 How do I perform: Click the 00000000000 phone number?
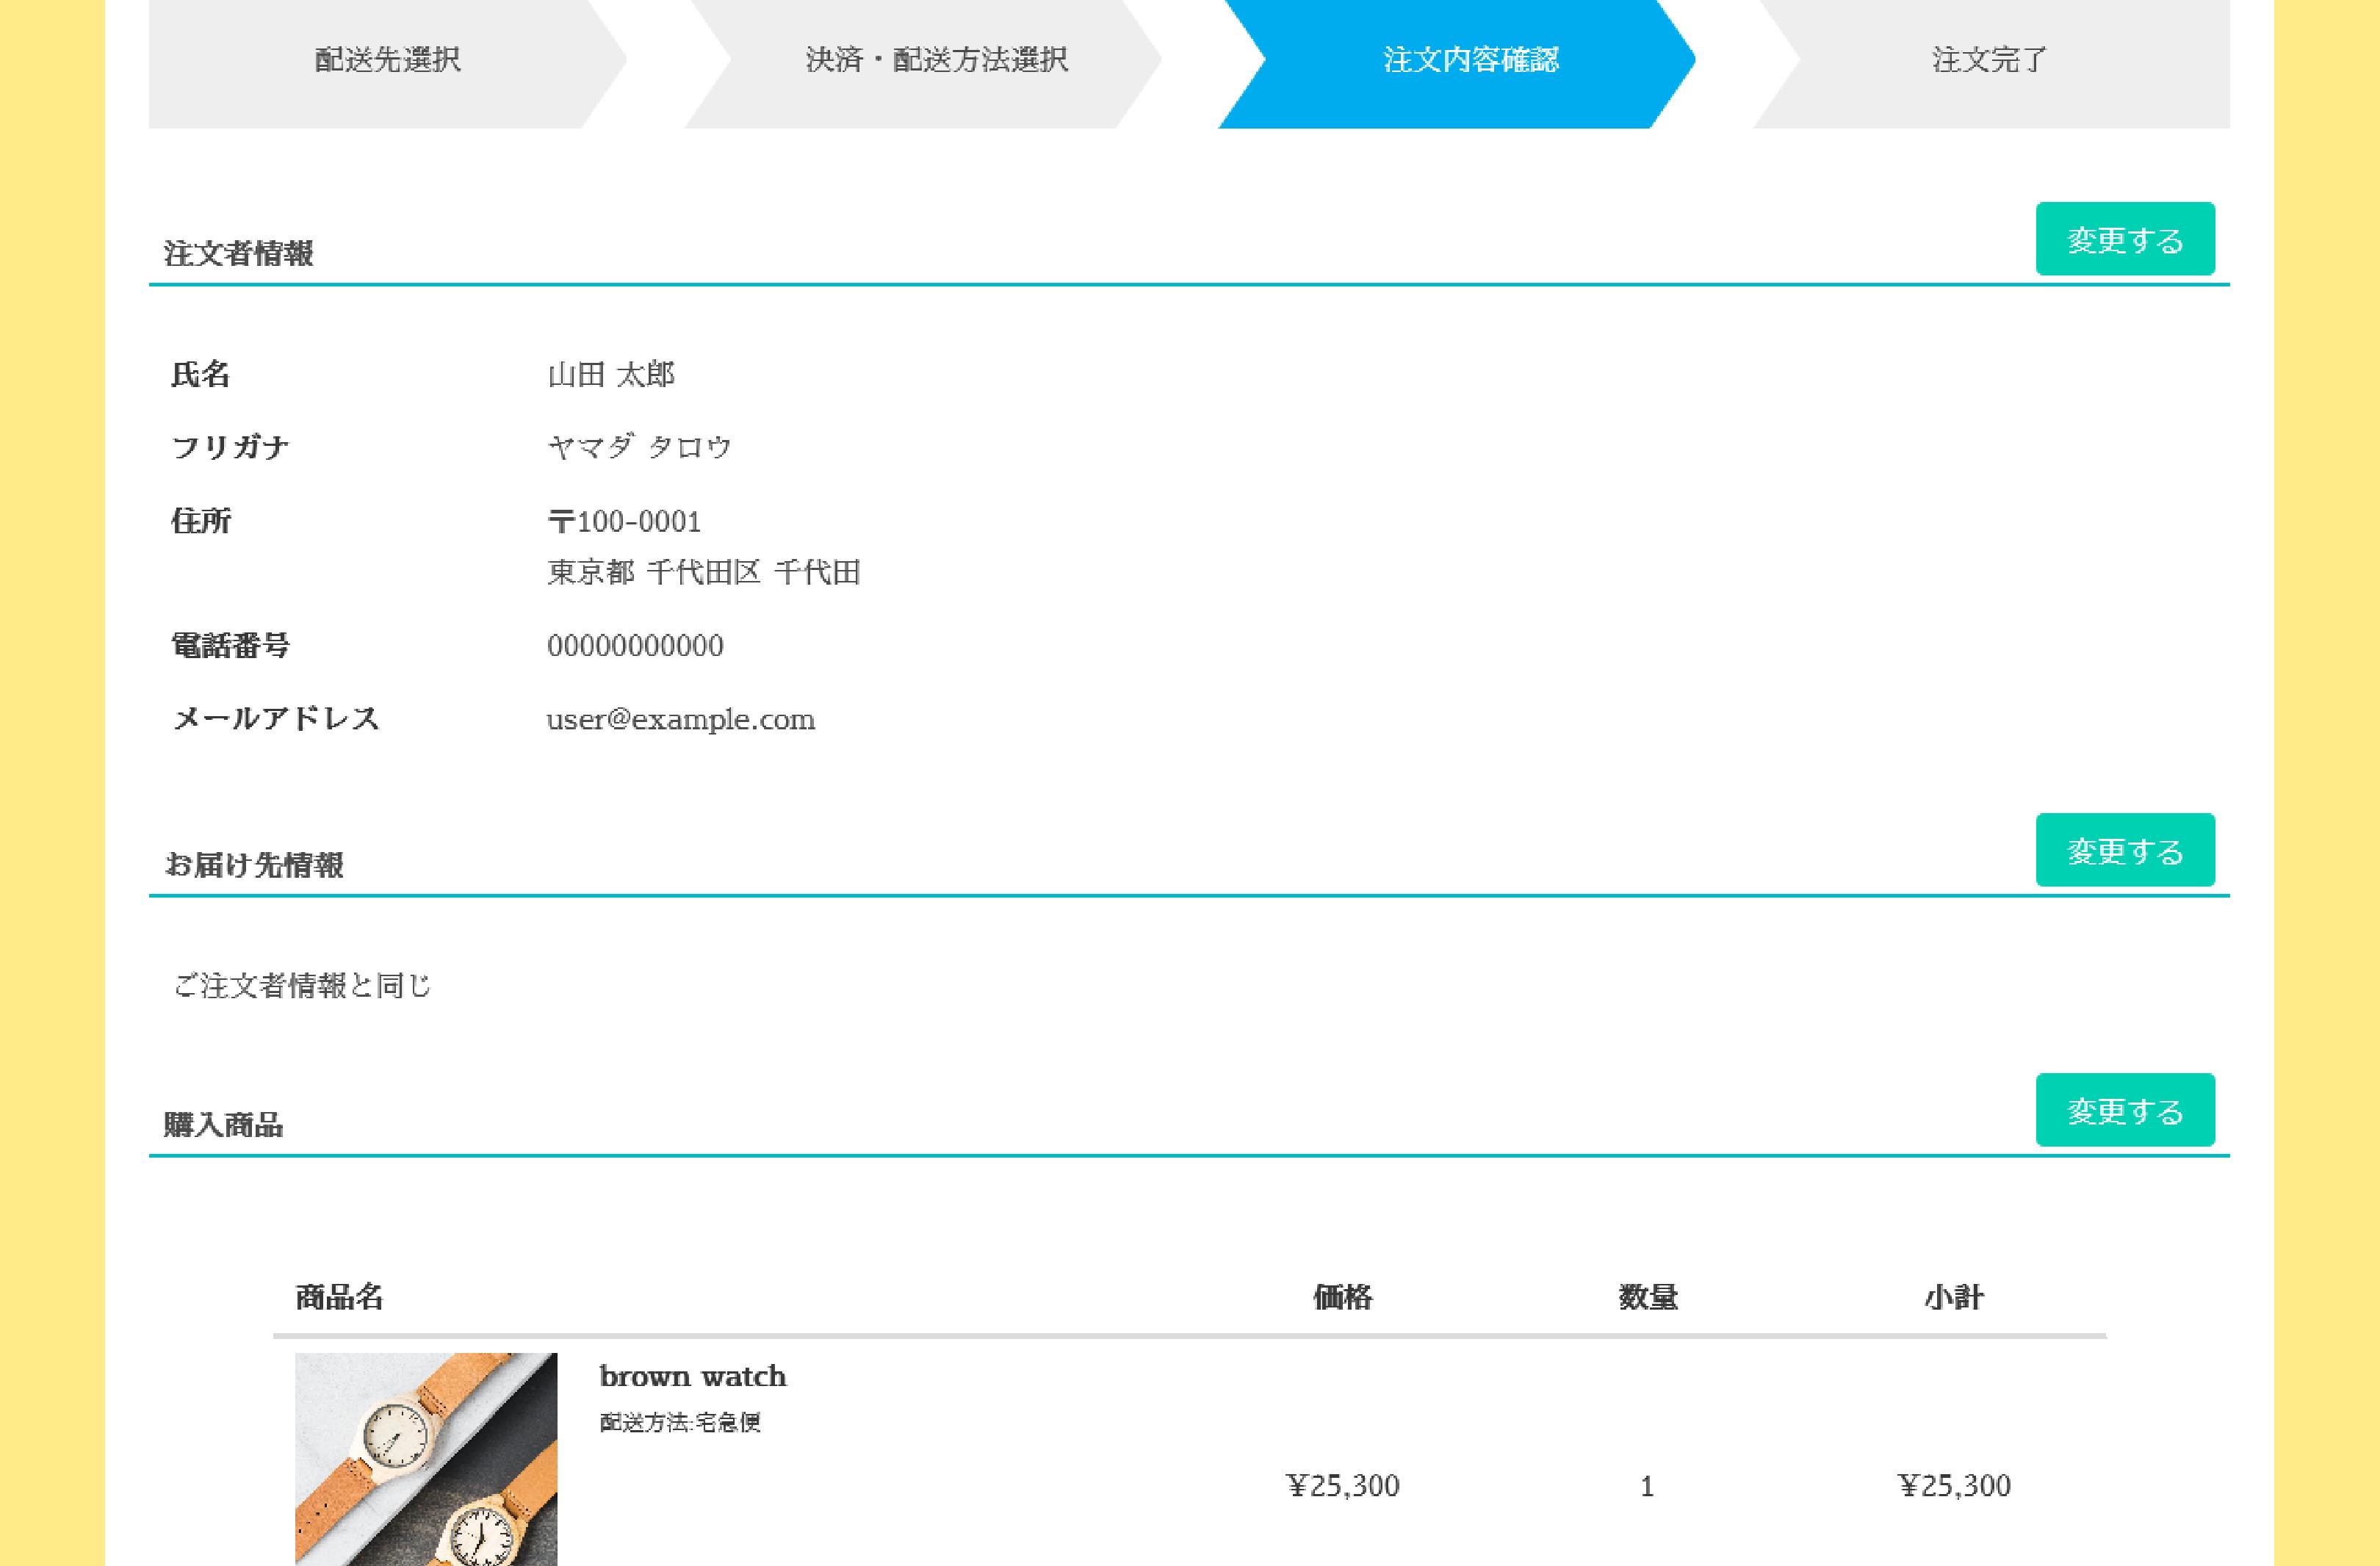click(635, 646)
